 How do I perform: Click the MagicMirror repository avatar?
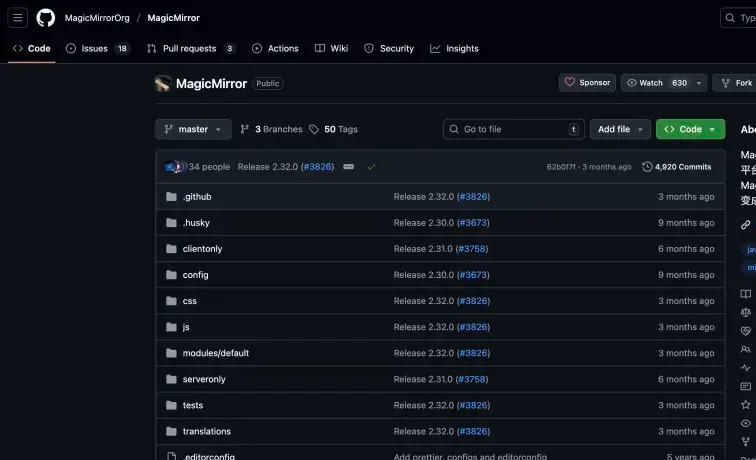tap(163, 84)
